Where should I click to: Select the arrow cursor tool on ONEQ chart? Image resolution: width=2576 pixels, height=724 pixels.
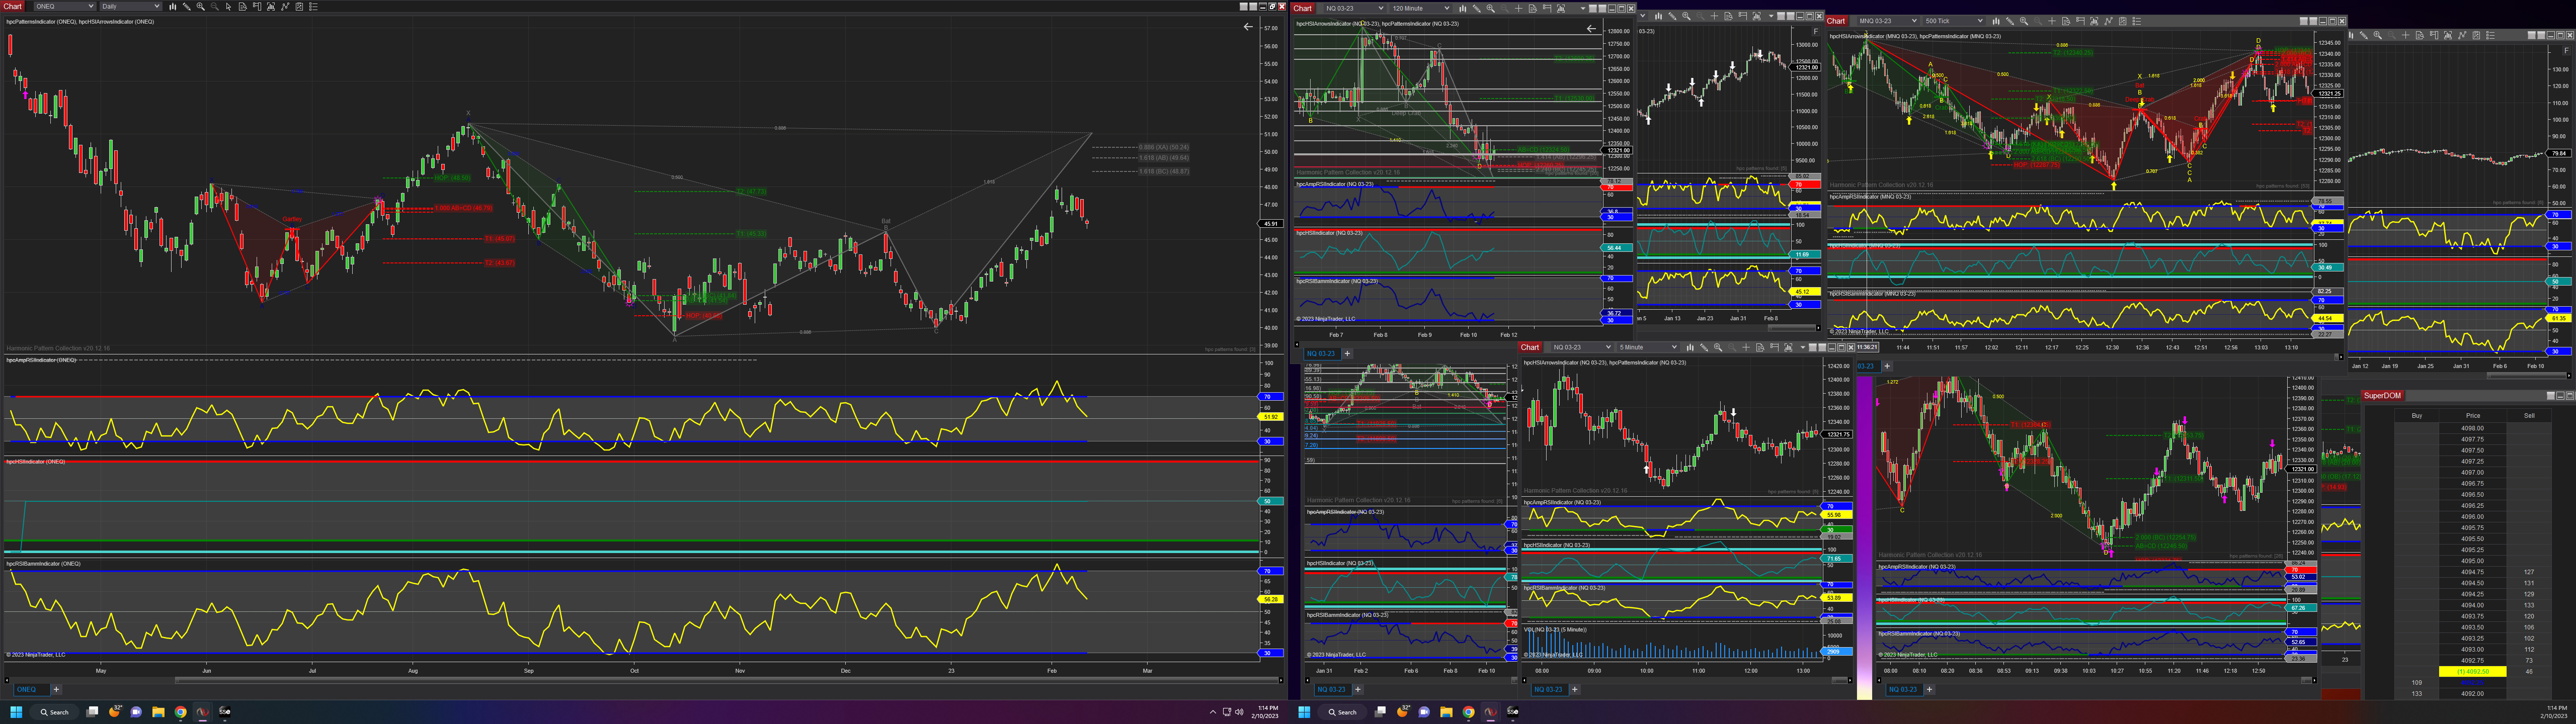(x=229, y=6)
